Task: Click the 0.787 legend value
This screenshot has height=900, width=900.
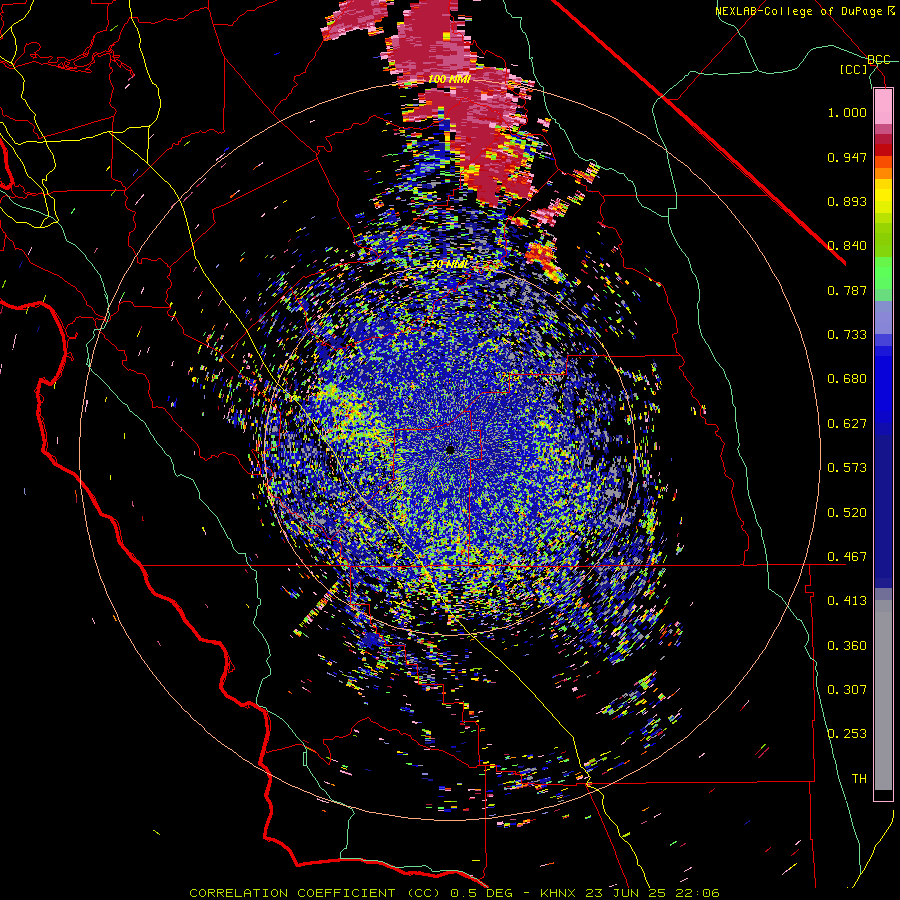Action: pyautogui.click(x=847, y=290)
